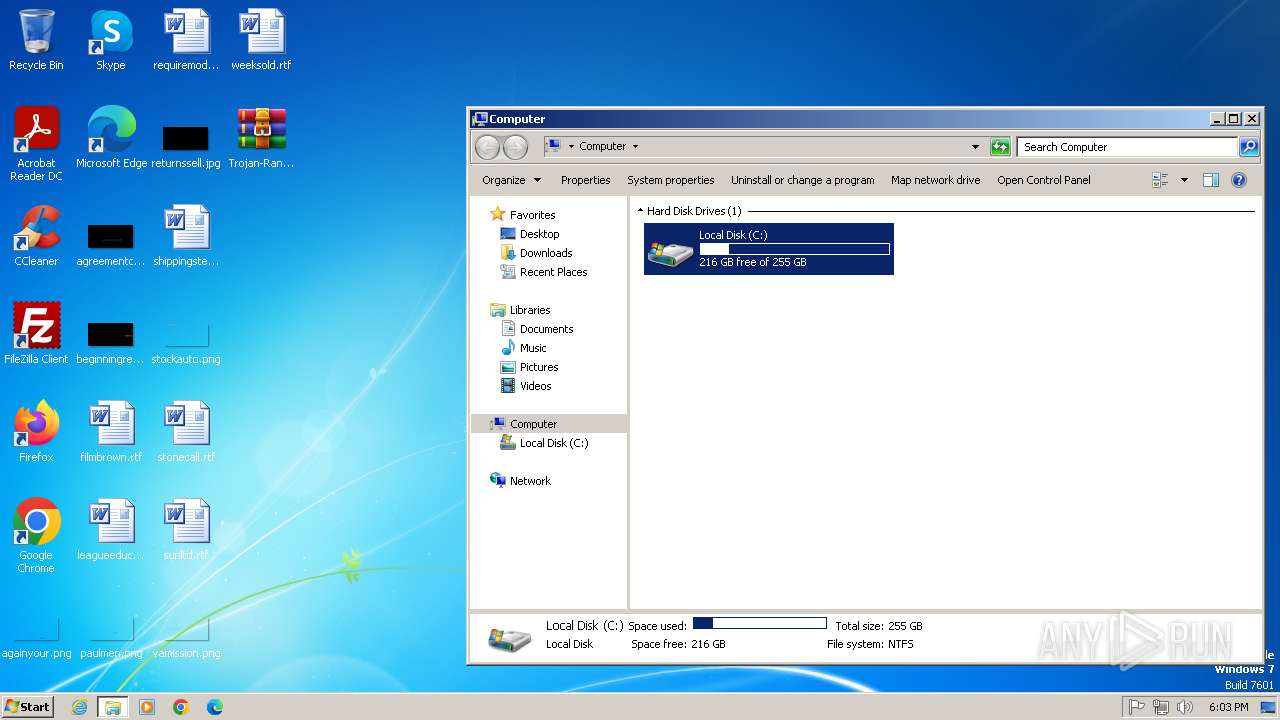Image resolution: width=1280 pixels, height=720 pixels.
Task: Open the Recycle Bin desktop icon
Action: tap(36, 40)
